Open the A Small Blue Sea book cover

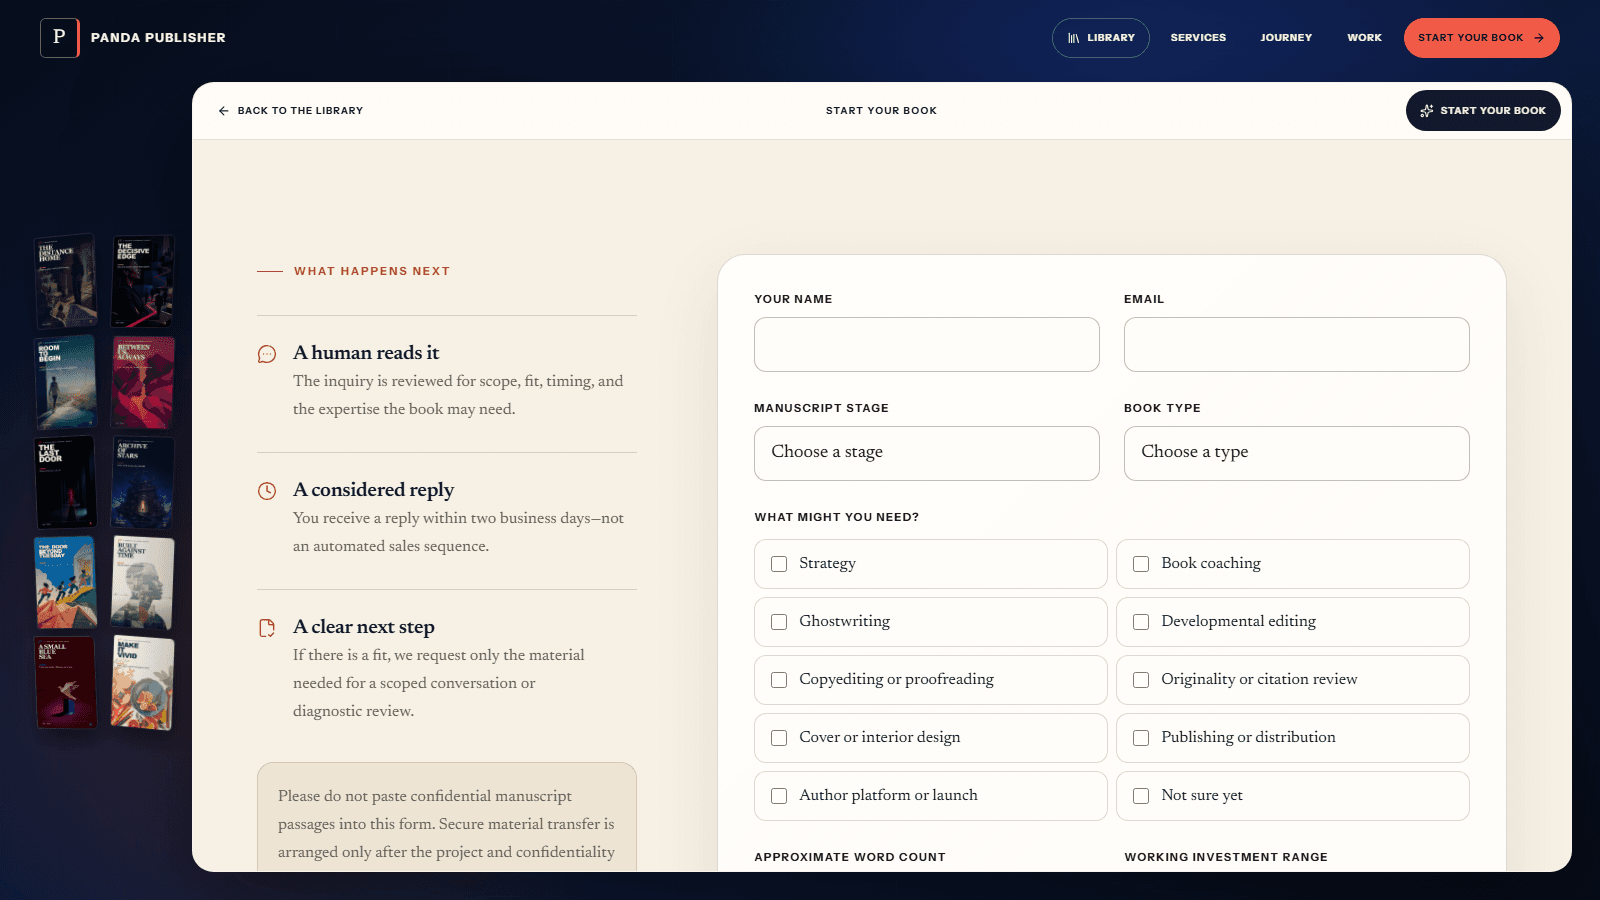[65, 683]
